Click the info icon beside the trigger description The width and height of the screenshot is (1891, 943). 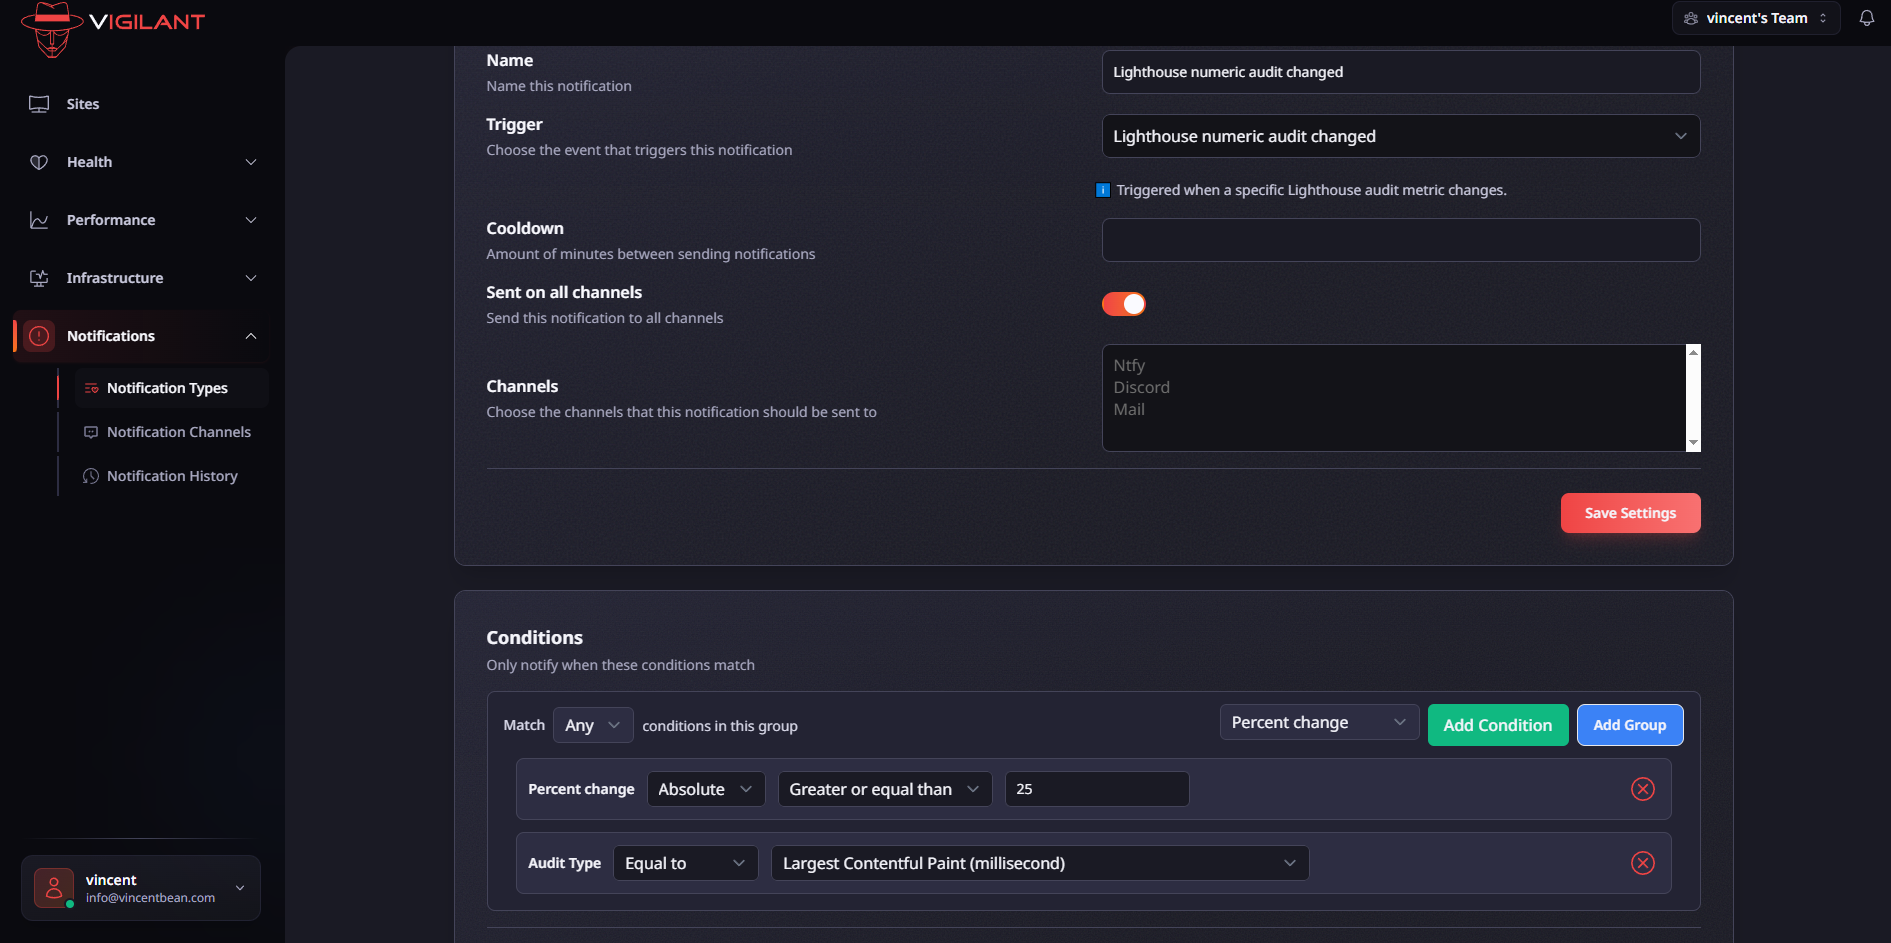(x=1102, y=189)
